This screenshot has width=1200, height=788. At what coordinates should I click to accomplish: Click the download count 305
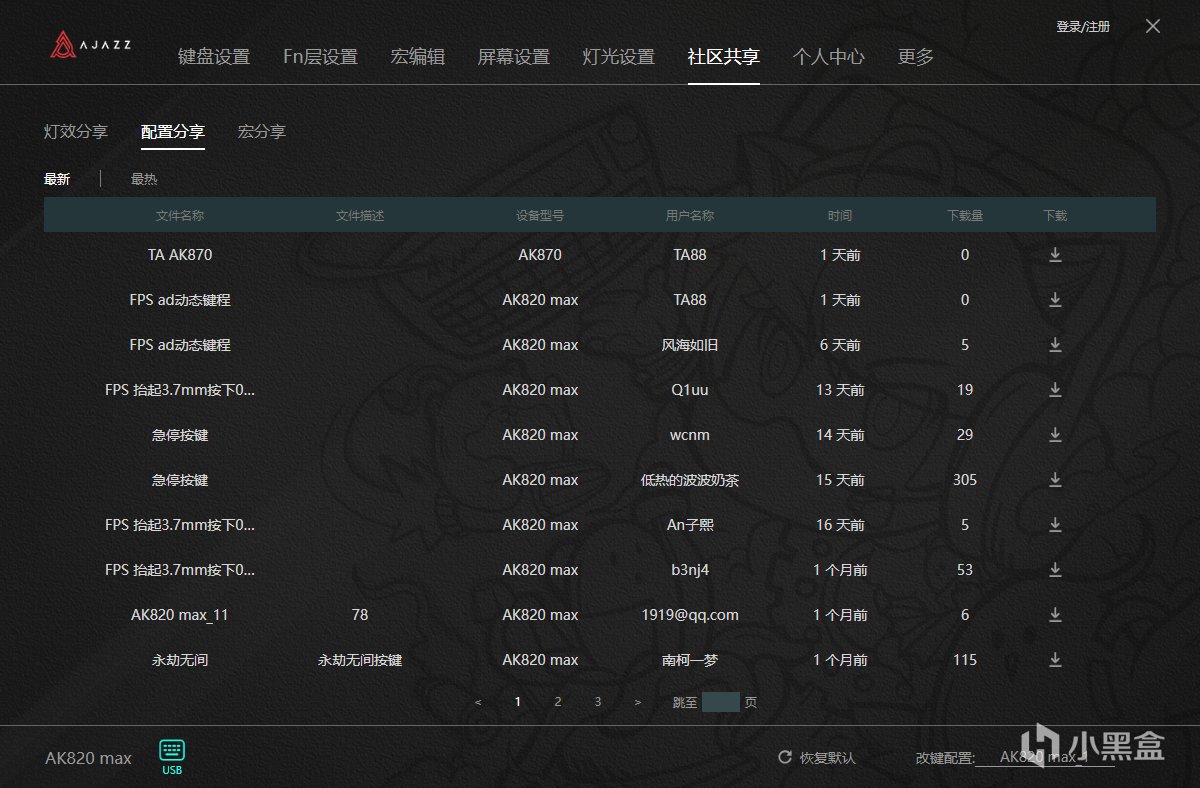965,480
